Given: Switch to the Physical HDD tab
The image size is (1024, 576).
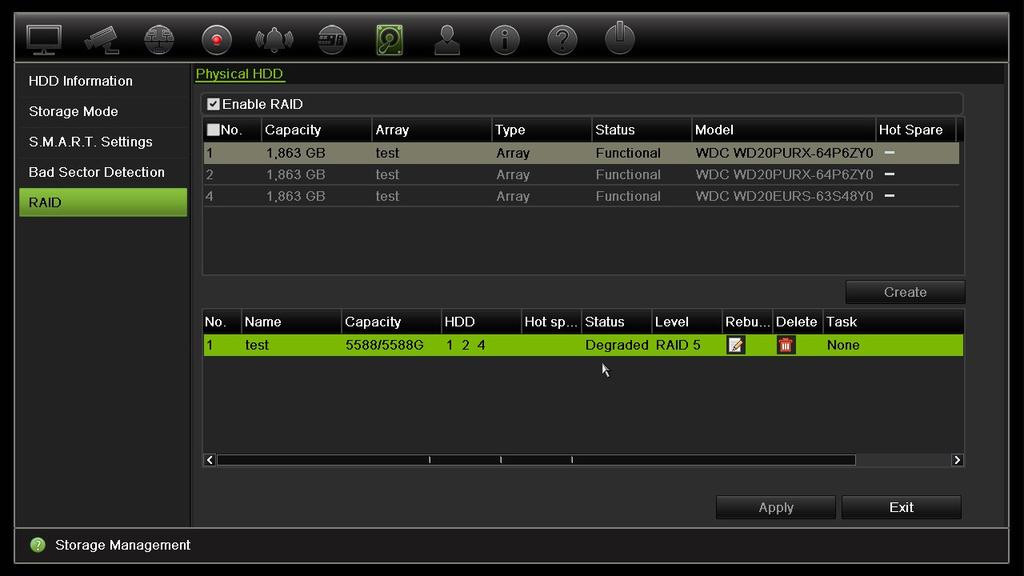Looking at the screenshot, I should pyautogui.click(x=240, y=74).
